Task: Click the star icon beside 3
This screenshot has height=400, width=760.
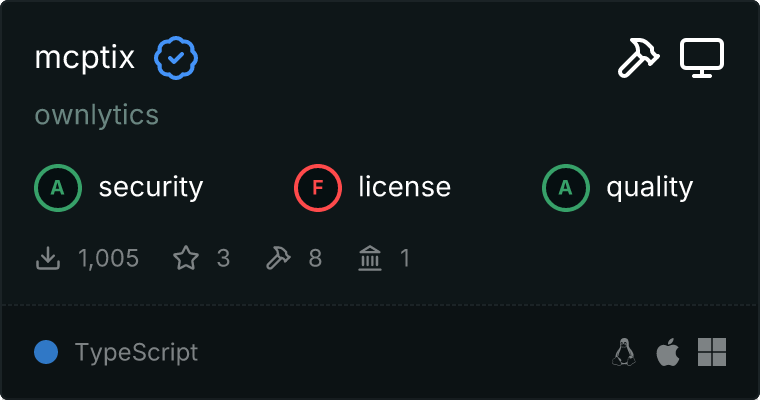Action: pyautogui.click(x=186, y=259)
